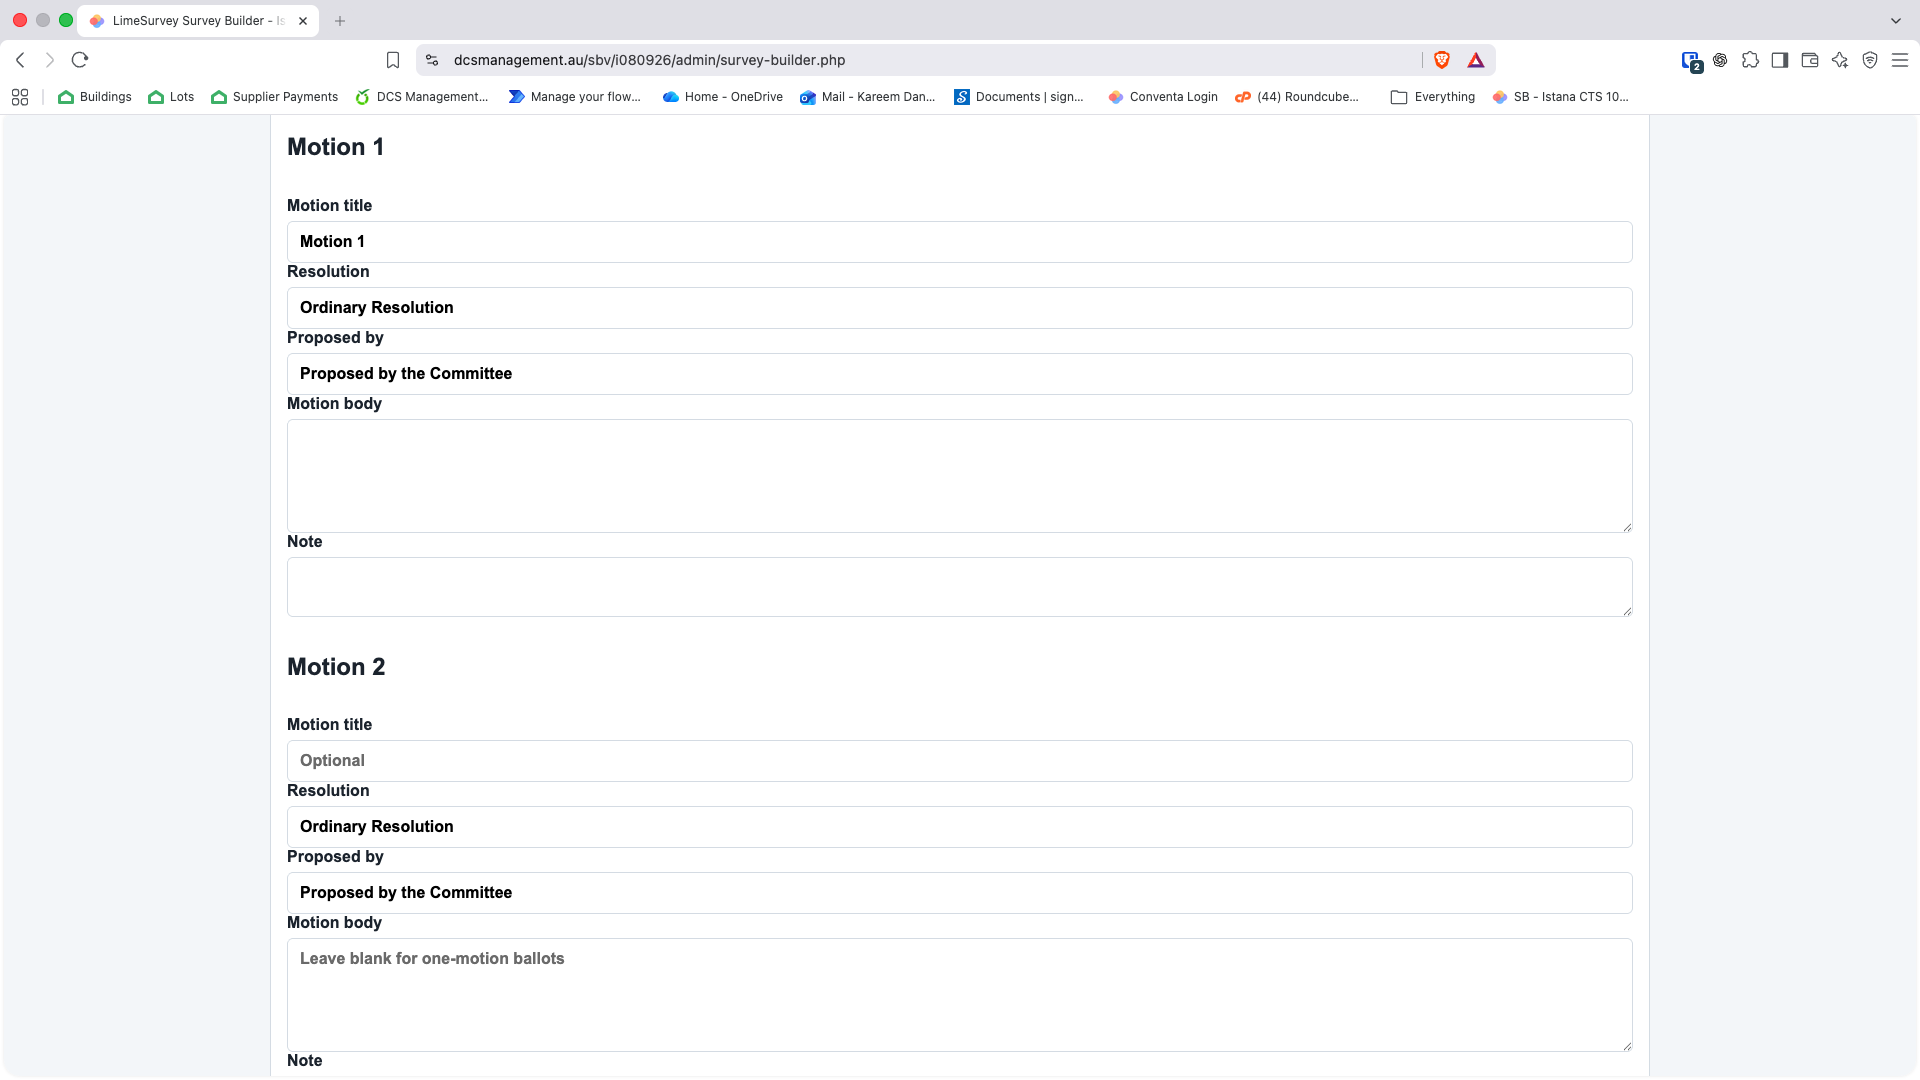
Task: Open the Motion 1 Resolution dropdown
Action: [959, 308]
